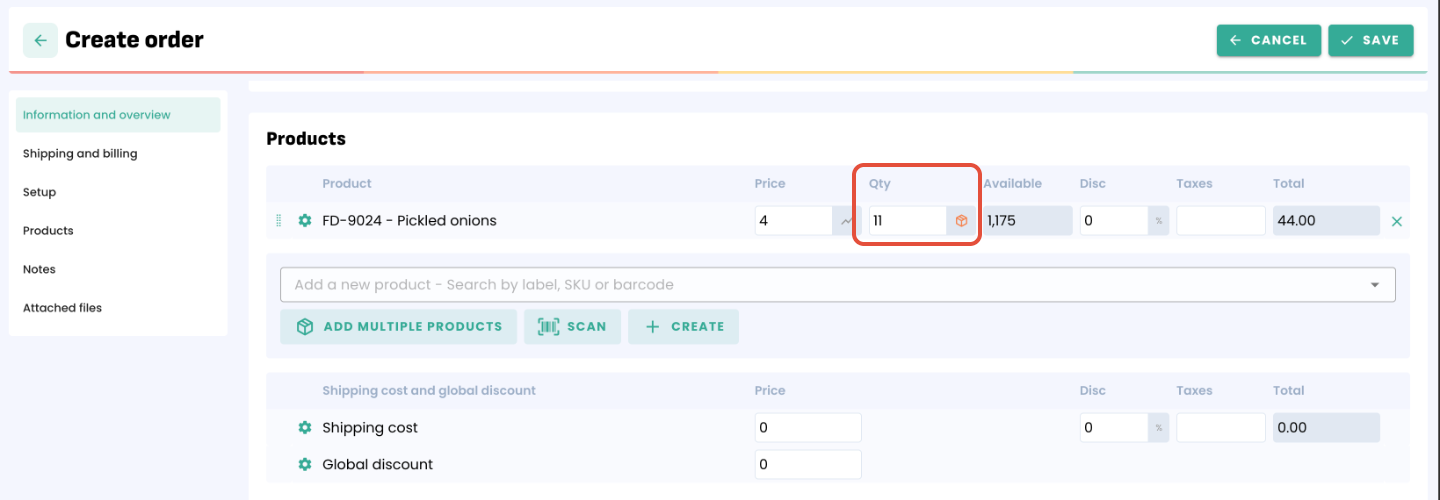
Task: Open the Shipping cost Taxes selector
Action: [x=1220, y=428]
